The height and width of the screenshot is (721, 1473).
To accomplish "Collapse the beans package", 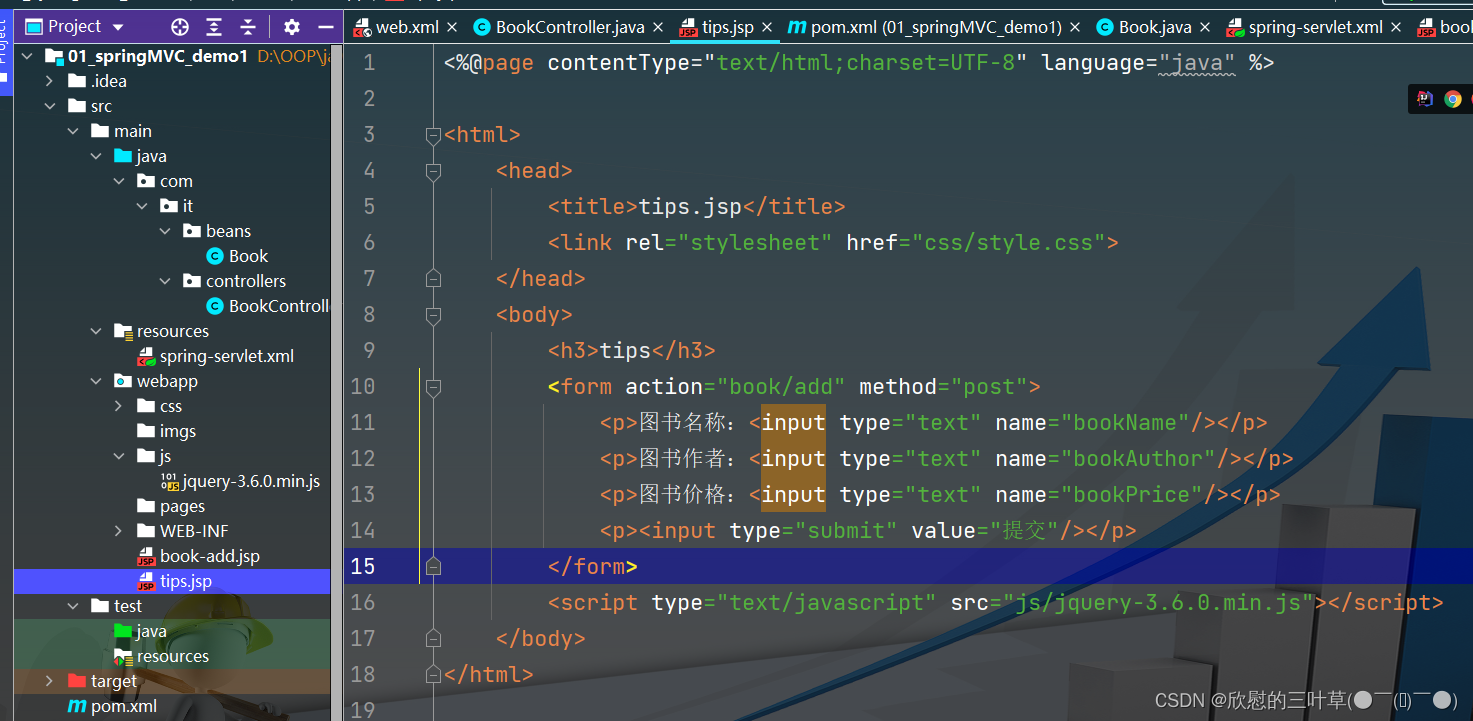I will [165, 231].
